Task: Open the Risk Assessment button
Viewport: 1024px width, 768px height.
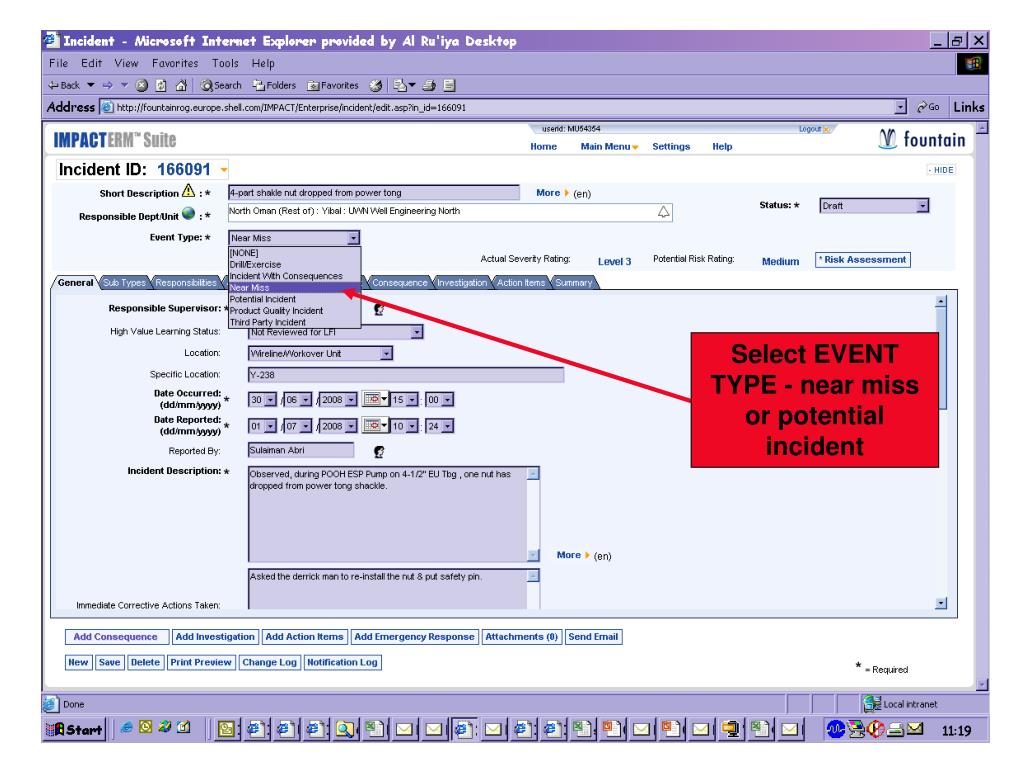Action: tap(863, 260)
